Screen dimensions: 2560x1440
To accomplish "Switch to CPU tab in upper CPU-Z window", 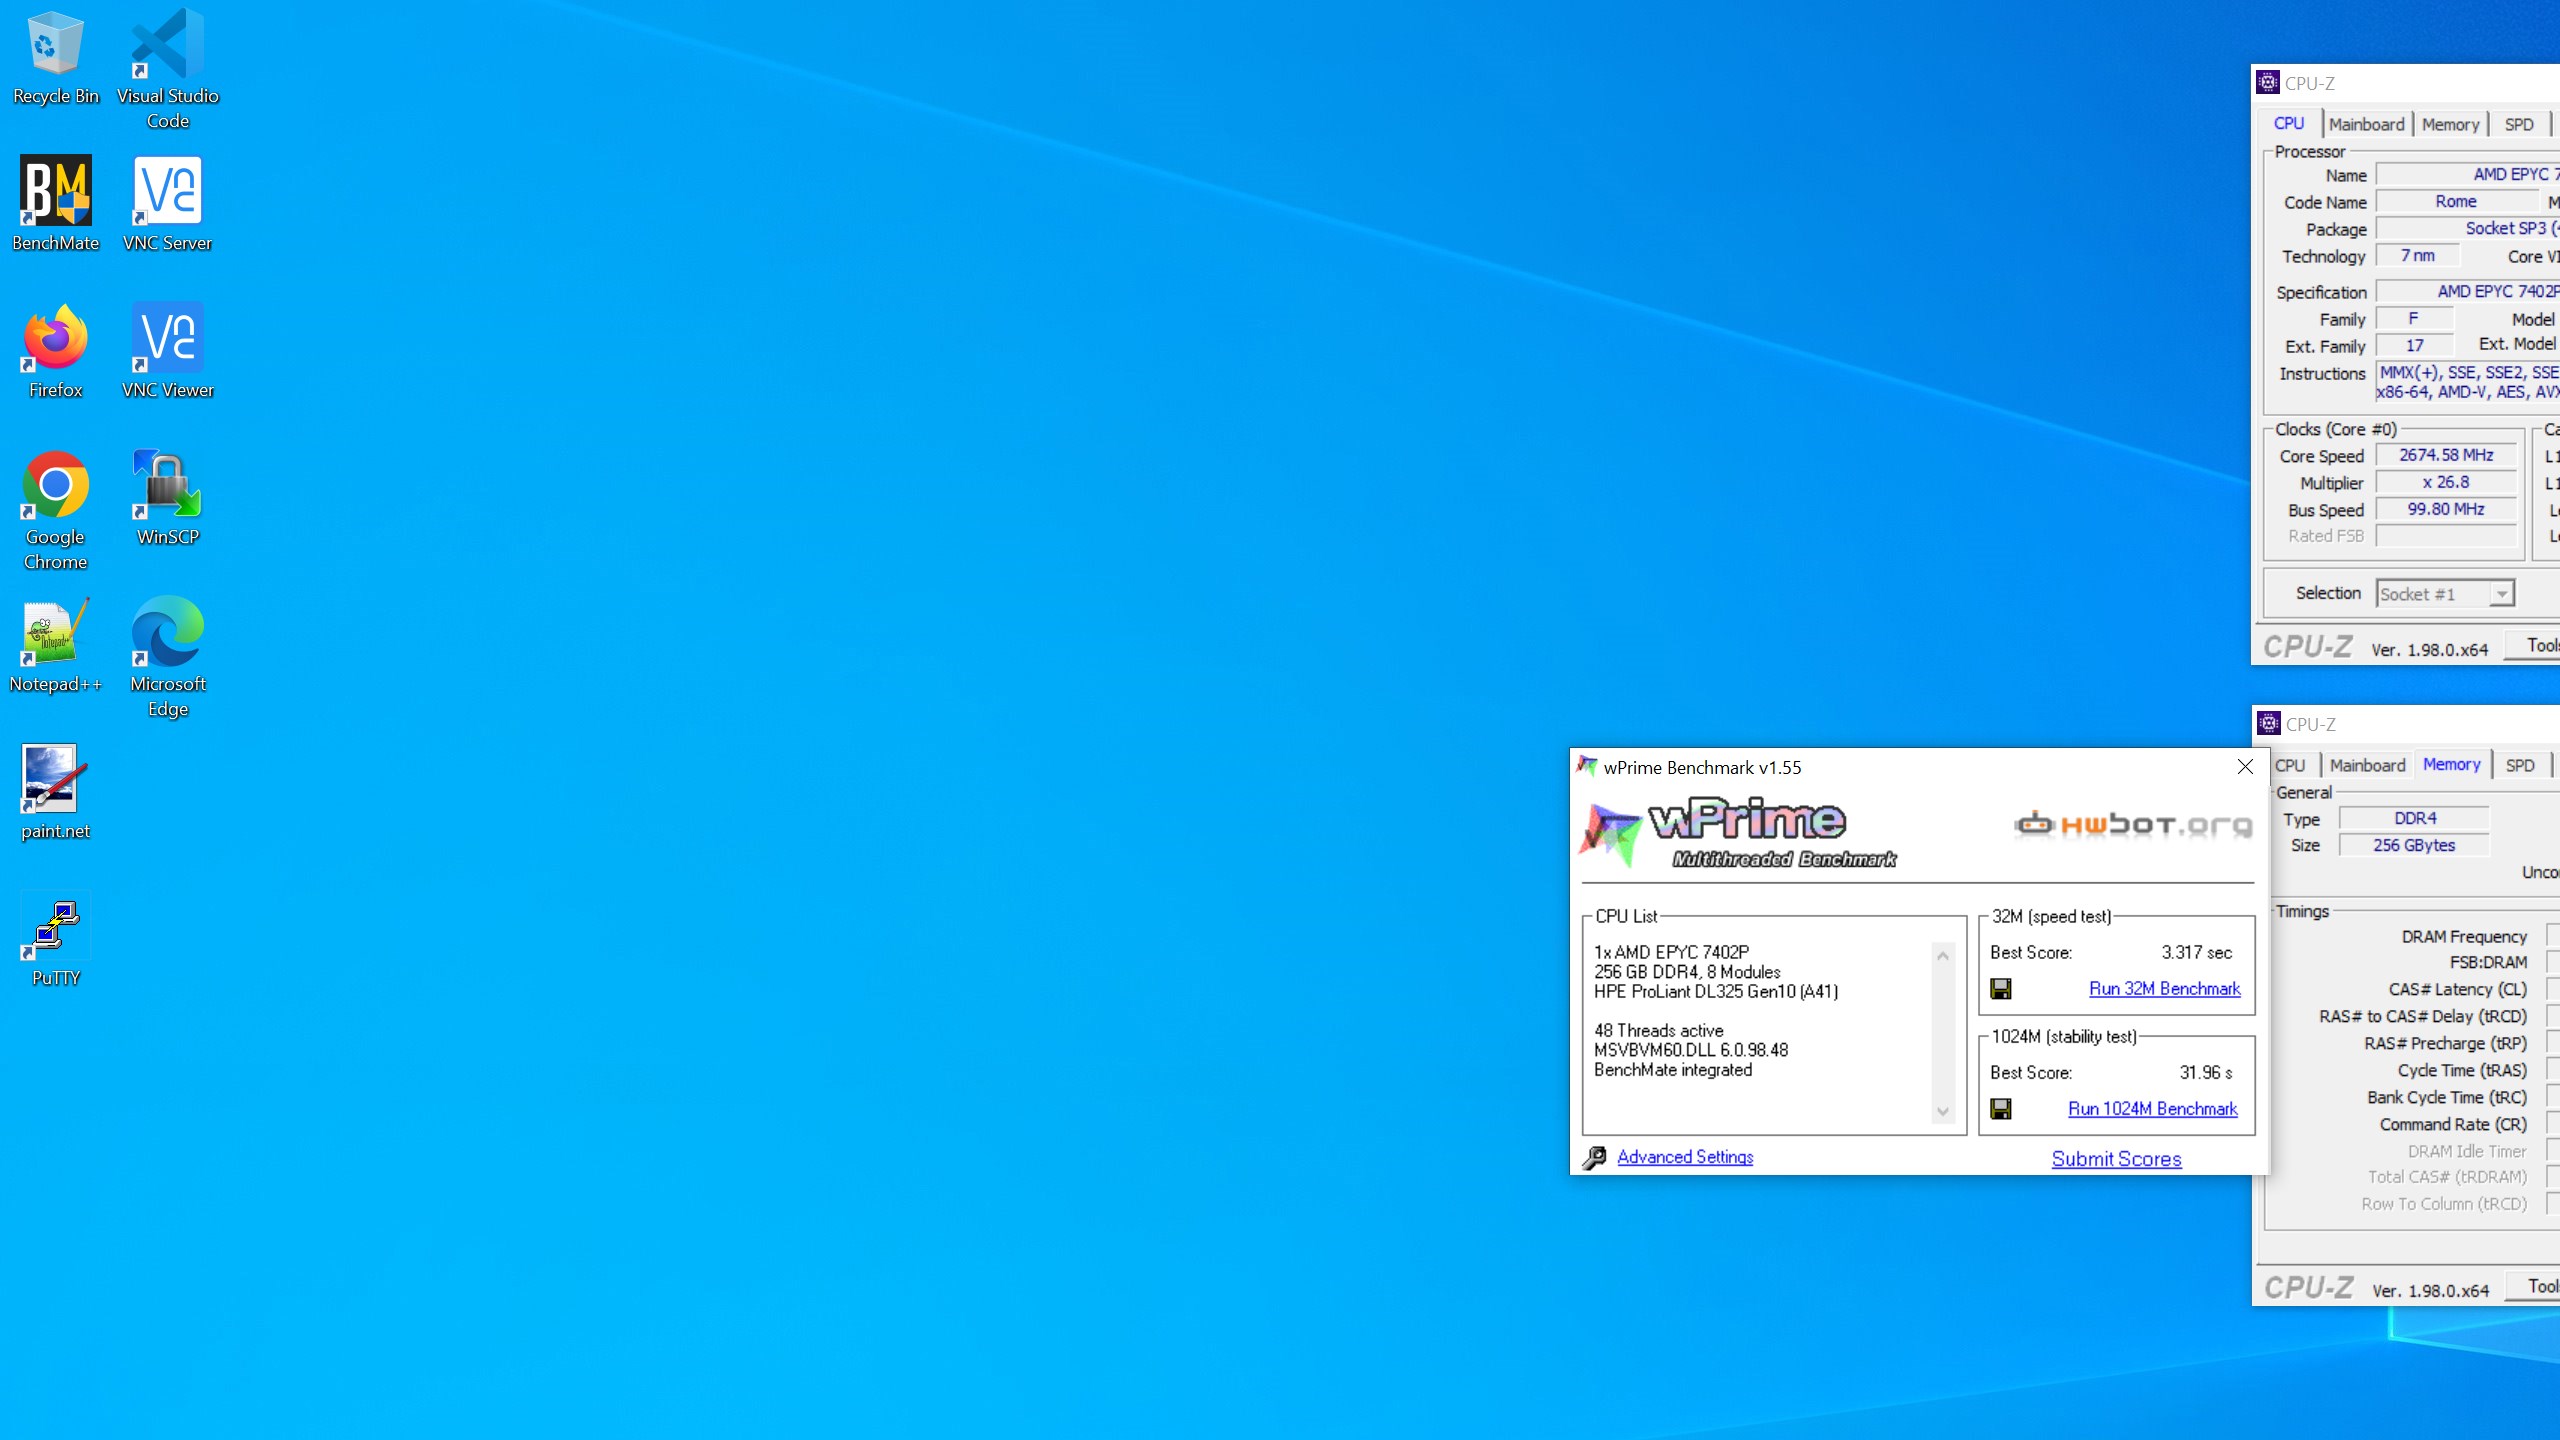I will point(2289,124).
